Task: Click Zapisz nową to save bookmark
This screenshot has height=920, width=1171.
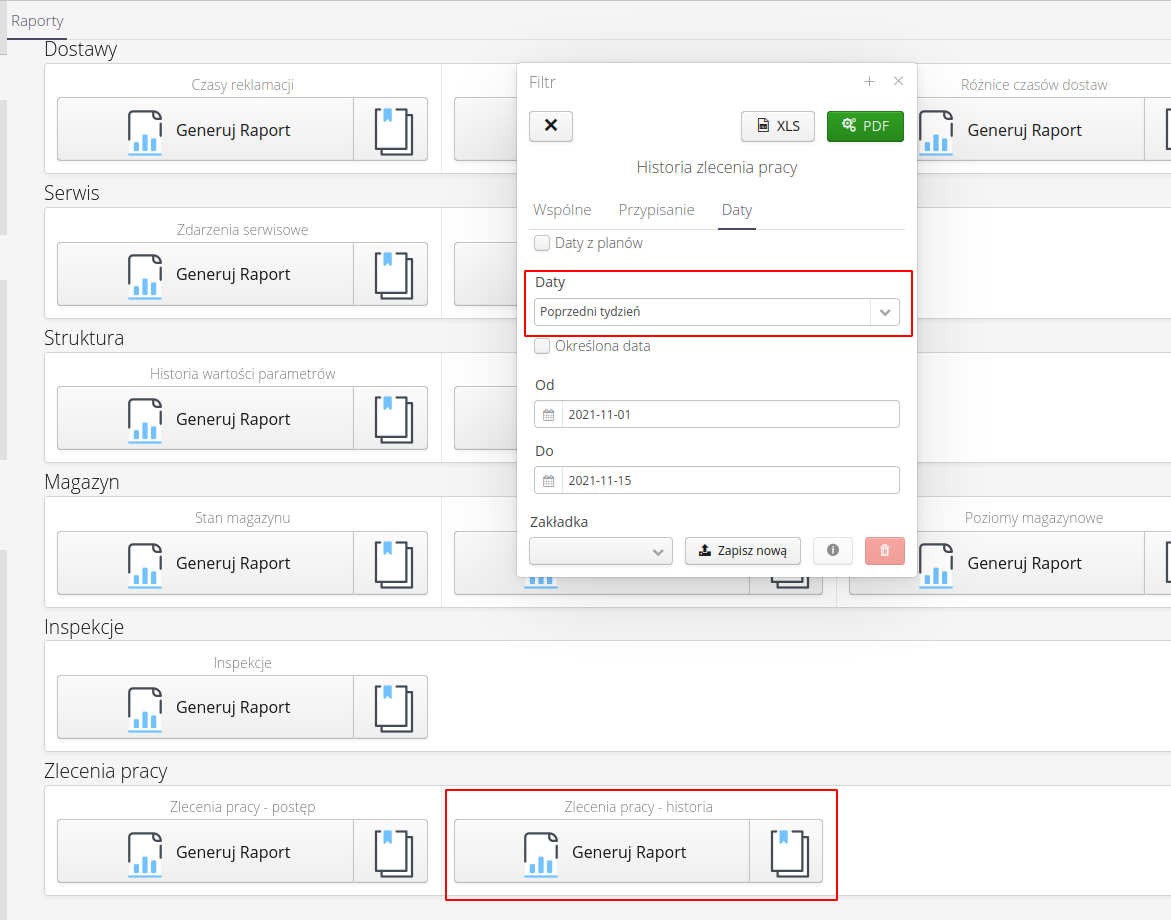Action: click(x=743, y=551)
